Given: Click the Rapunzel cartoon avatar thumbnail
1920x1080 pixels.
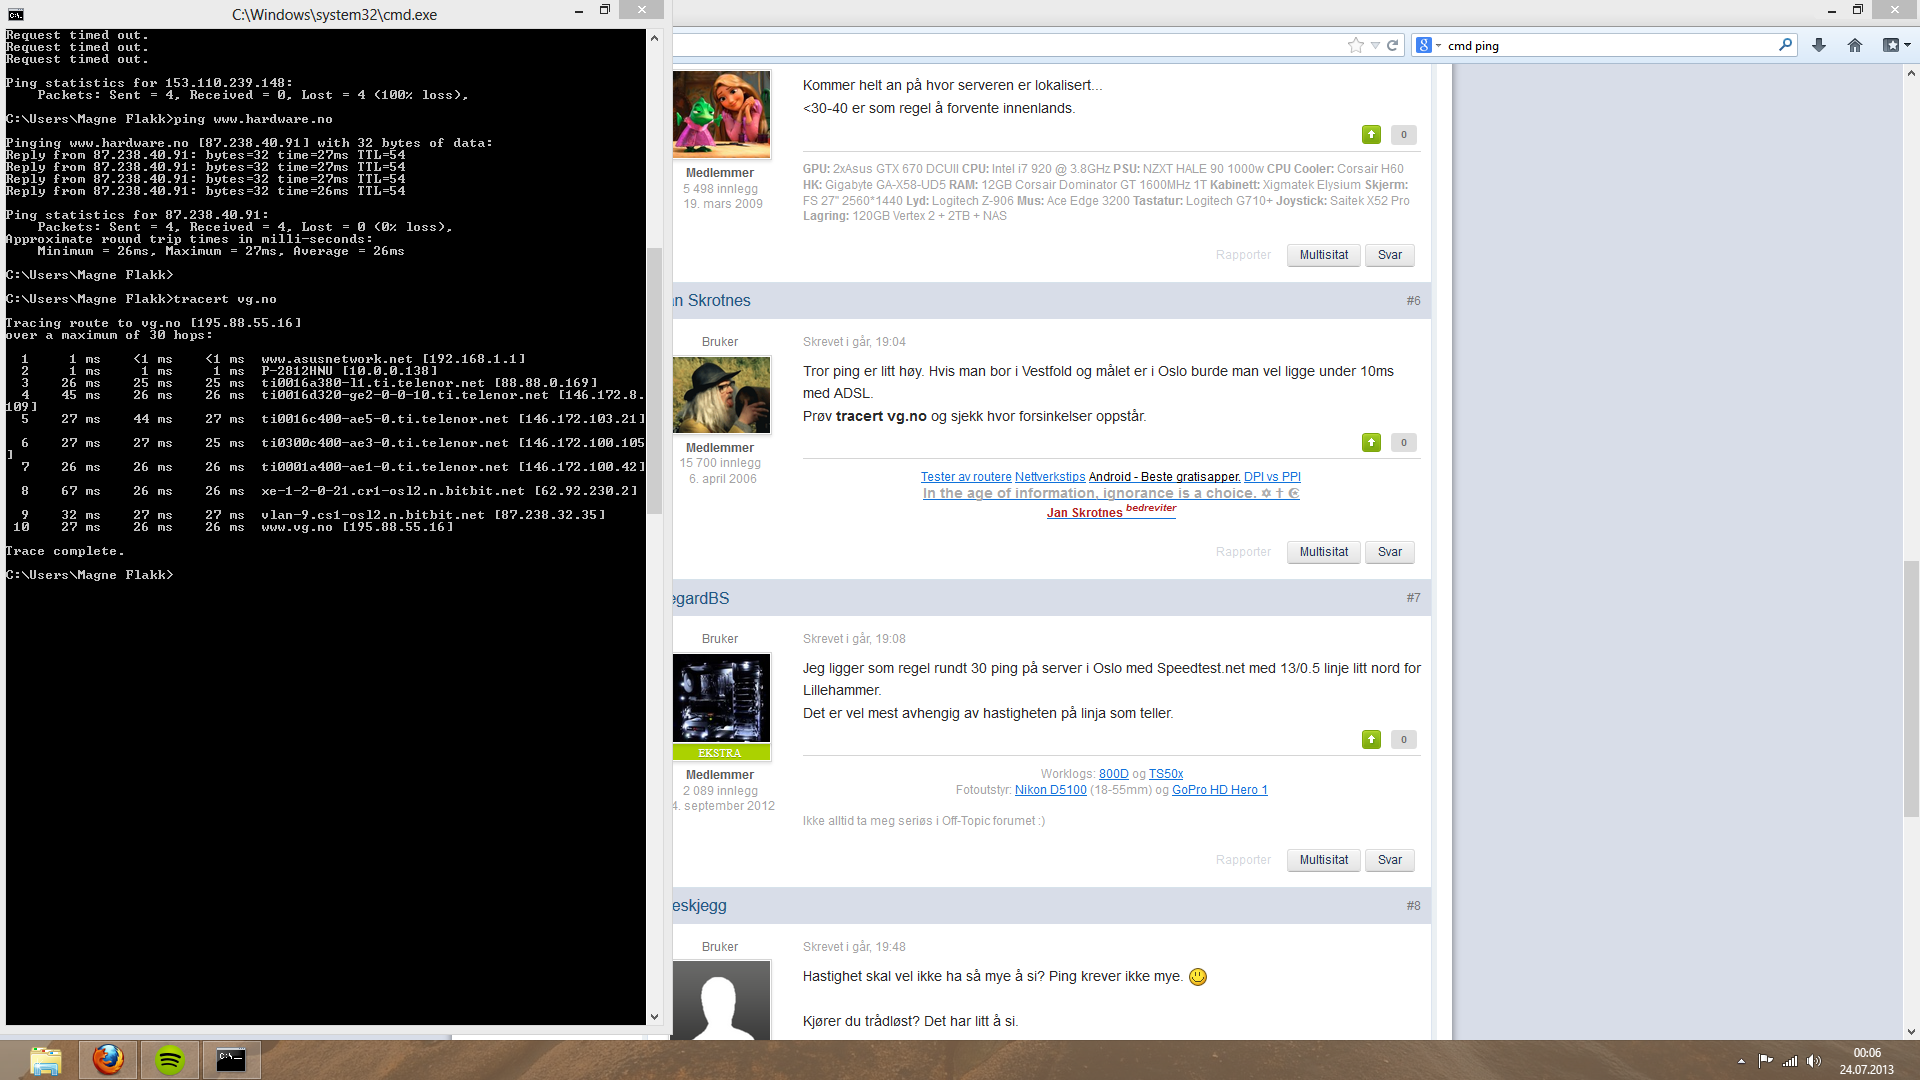Looking at the screenshot, I should click(721, 114).
